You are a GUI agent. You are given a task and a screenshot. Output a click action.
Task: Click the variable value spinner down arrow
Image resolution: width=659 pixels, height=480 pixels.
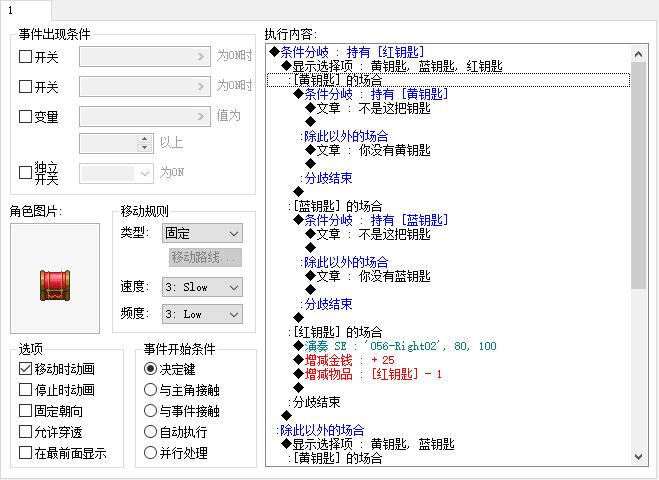[x=145, y=148]
